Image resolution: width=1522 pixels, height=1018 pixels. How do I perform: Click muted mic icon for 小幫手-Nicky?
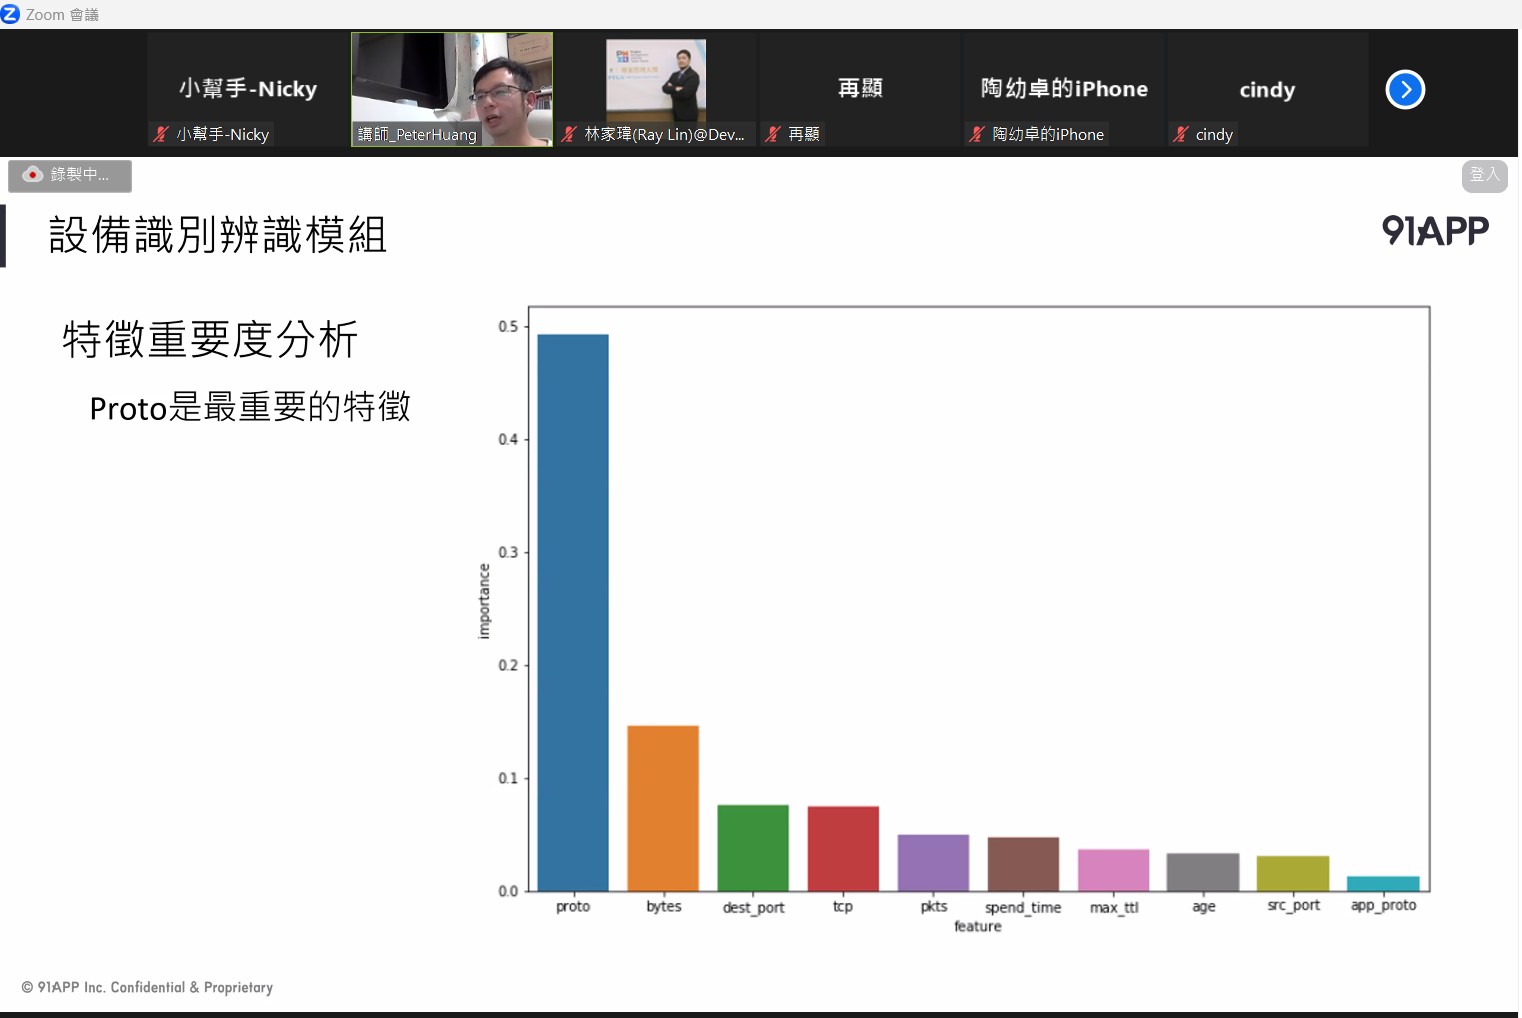click(161, 134)
